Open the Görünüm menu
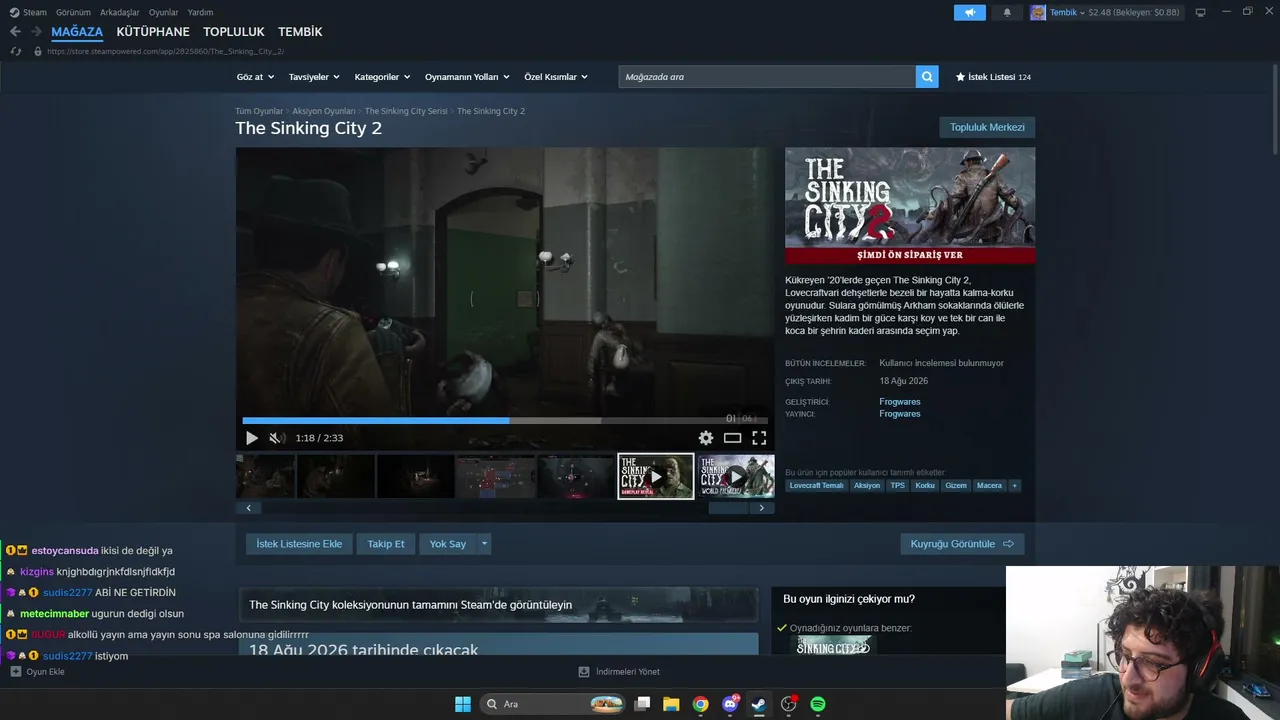1280x720 pixels. pyautogui.click(x=73, y=13)
